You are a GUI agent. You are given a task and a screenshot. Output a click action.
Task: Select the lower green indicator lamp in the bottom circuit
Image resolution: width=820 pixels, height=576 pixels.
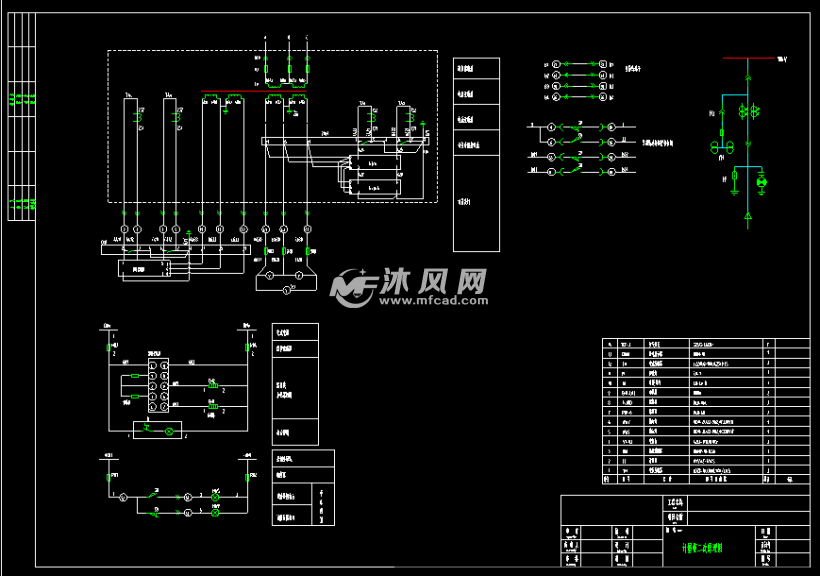pos(215,513)
